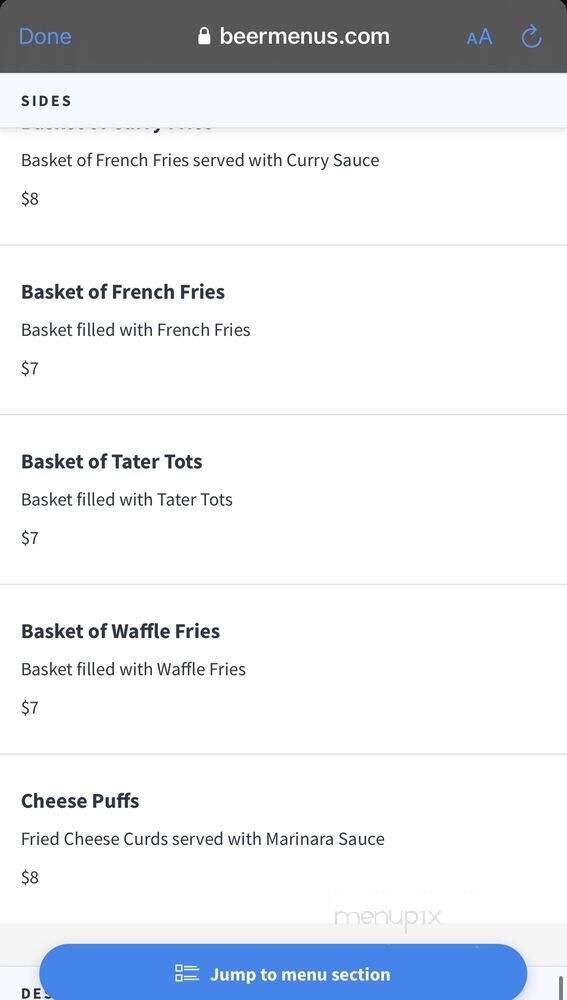Click the list icon on the Jump button
The width and height of the screenshot is (567, 1000).
pyautogui.click(x=187, y=974)
